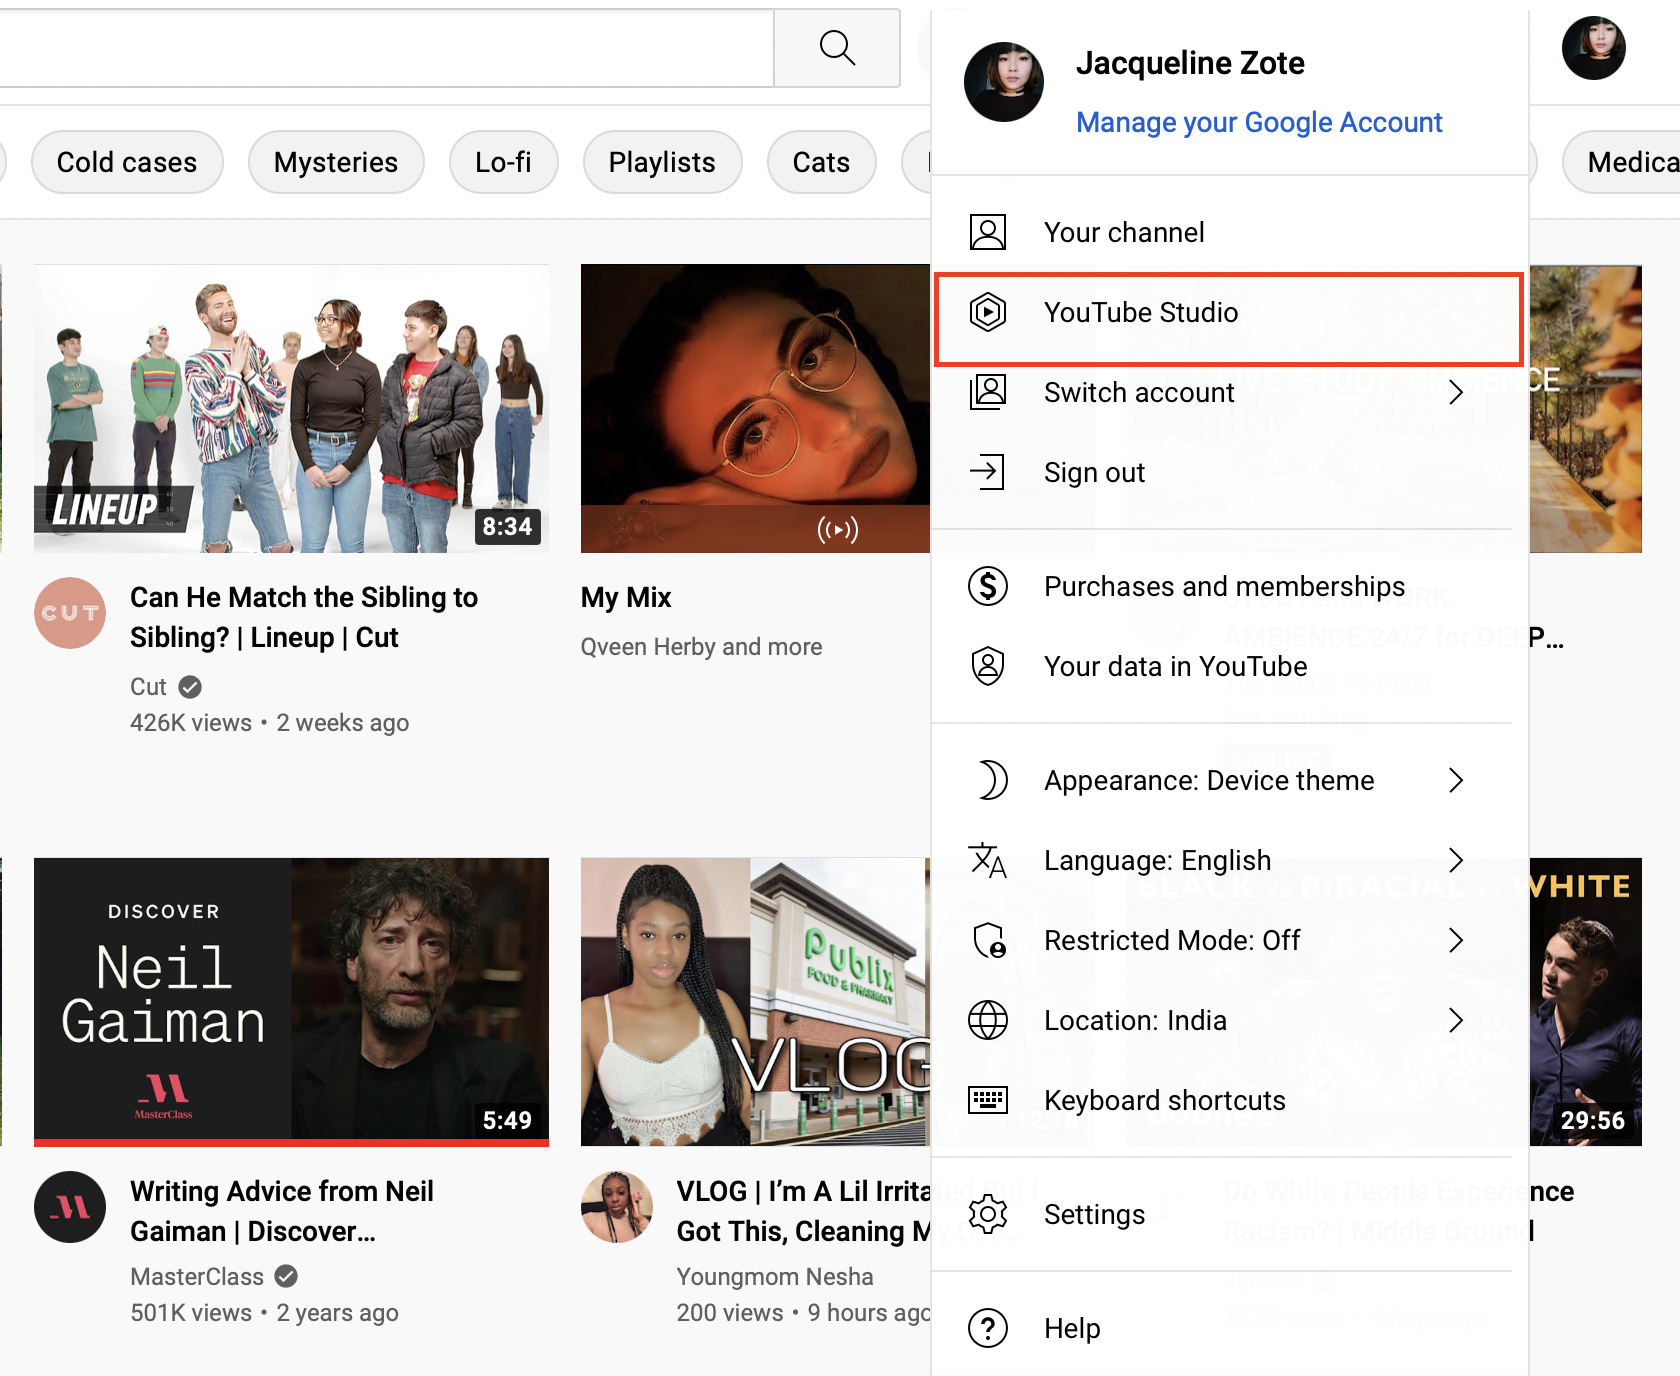The height and width of the screenshot is (1376, 1680).
Task: Click the Purchases dollar sign icon
Action: 988,586
